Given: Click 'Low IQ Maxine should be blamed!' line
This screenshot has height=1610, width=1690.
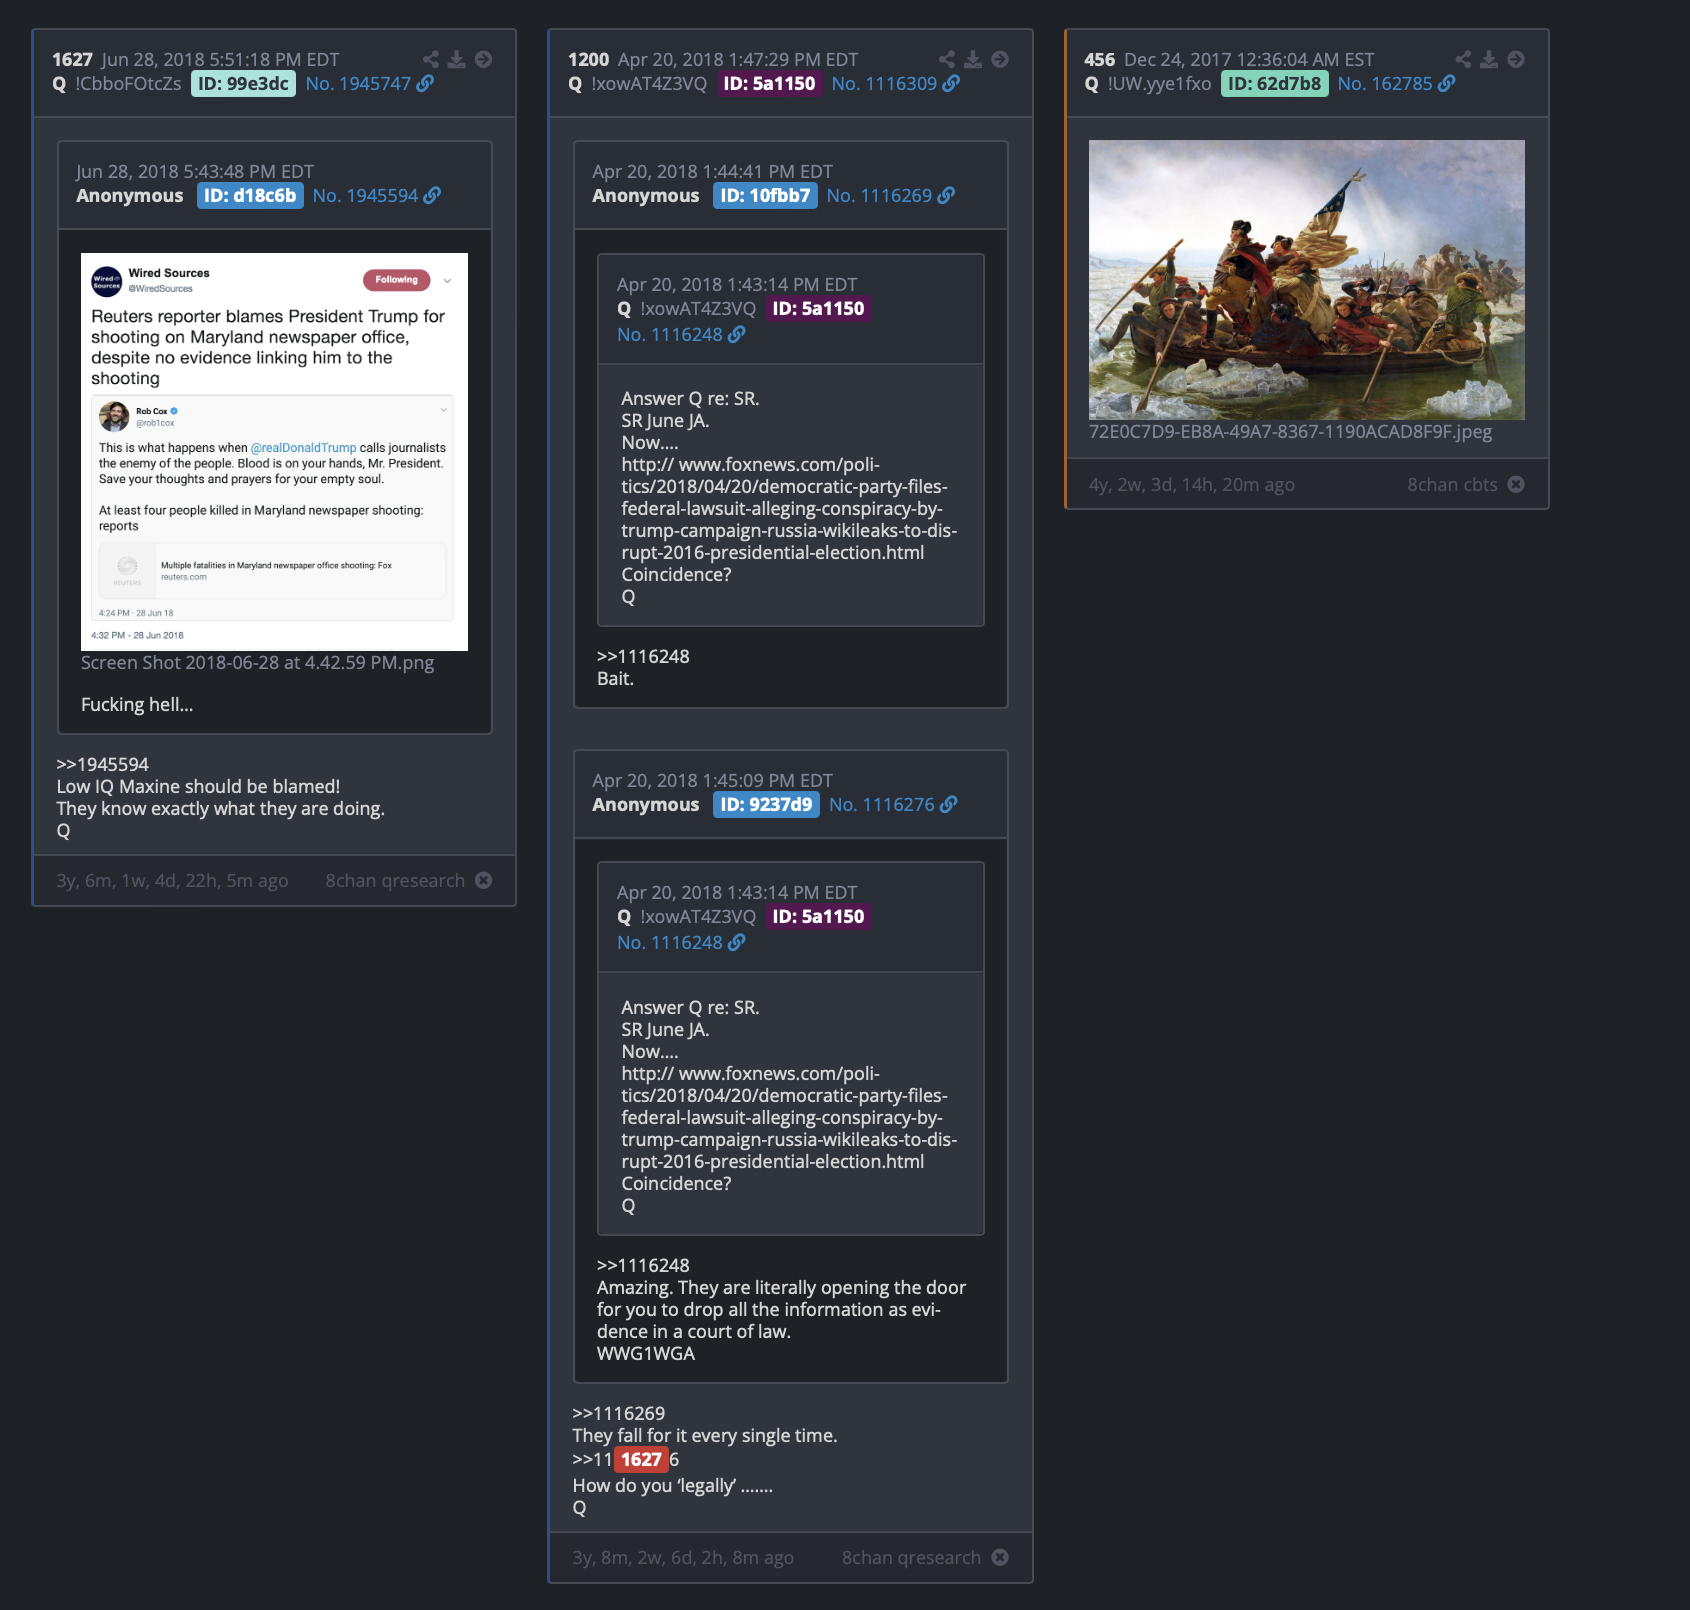Looking at the screenshot, I should coord(198,786).
